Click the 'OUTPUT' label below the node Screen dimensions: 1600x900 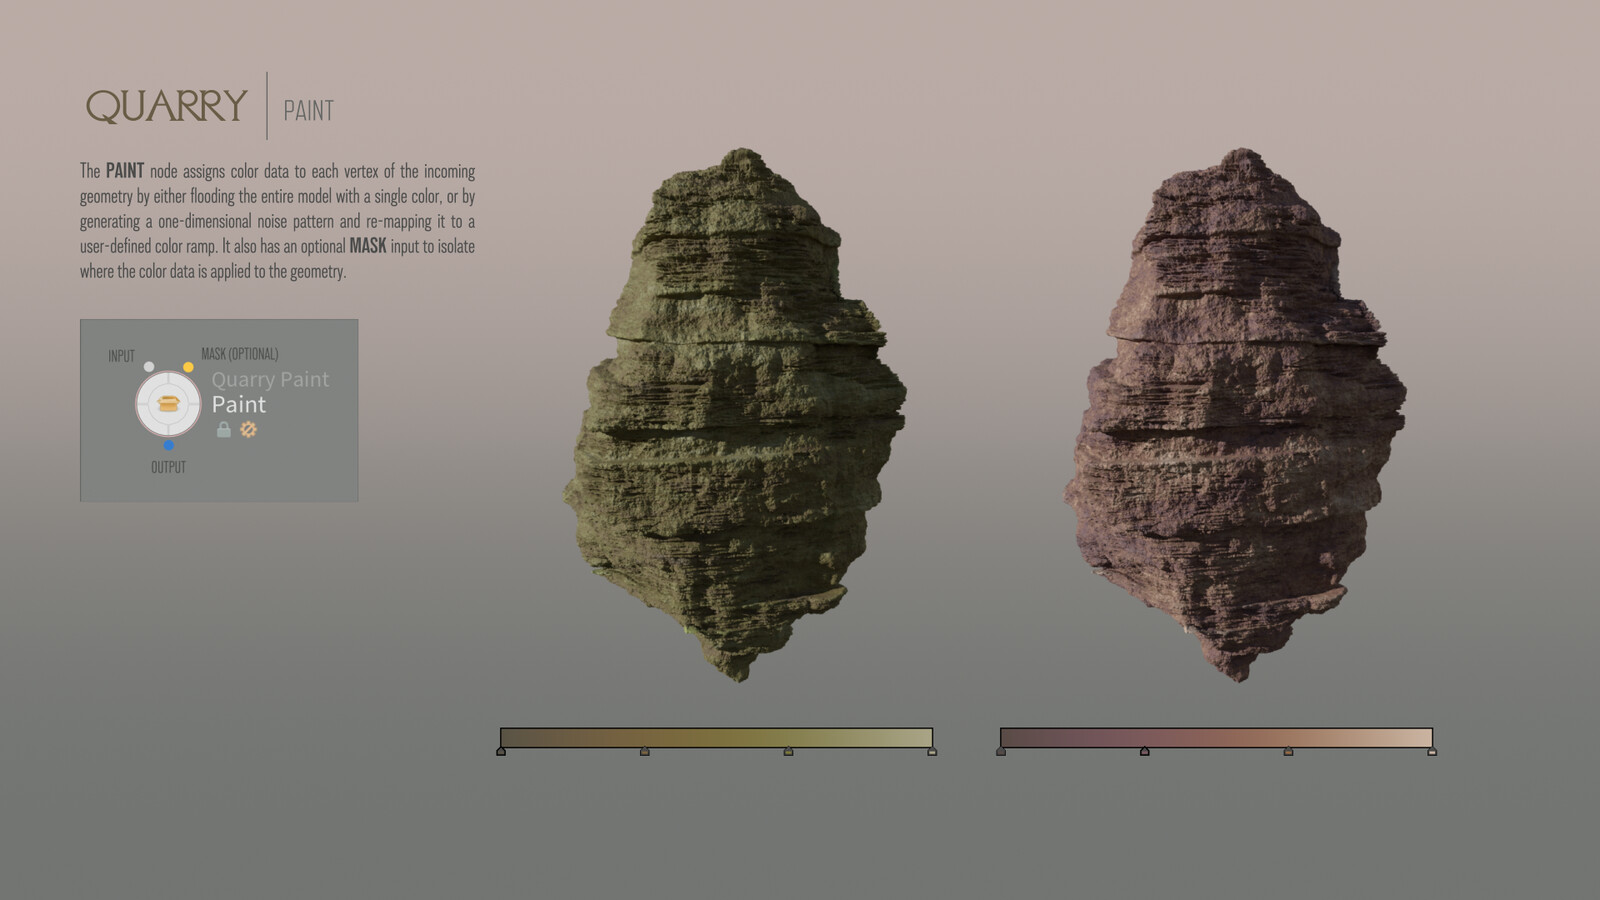pos(168,467)
